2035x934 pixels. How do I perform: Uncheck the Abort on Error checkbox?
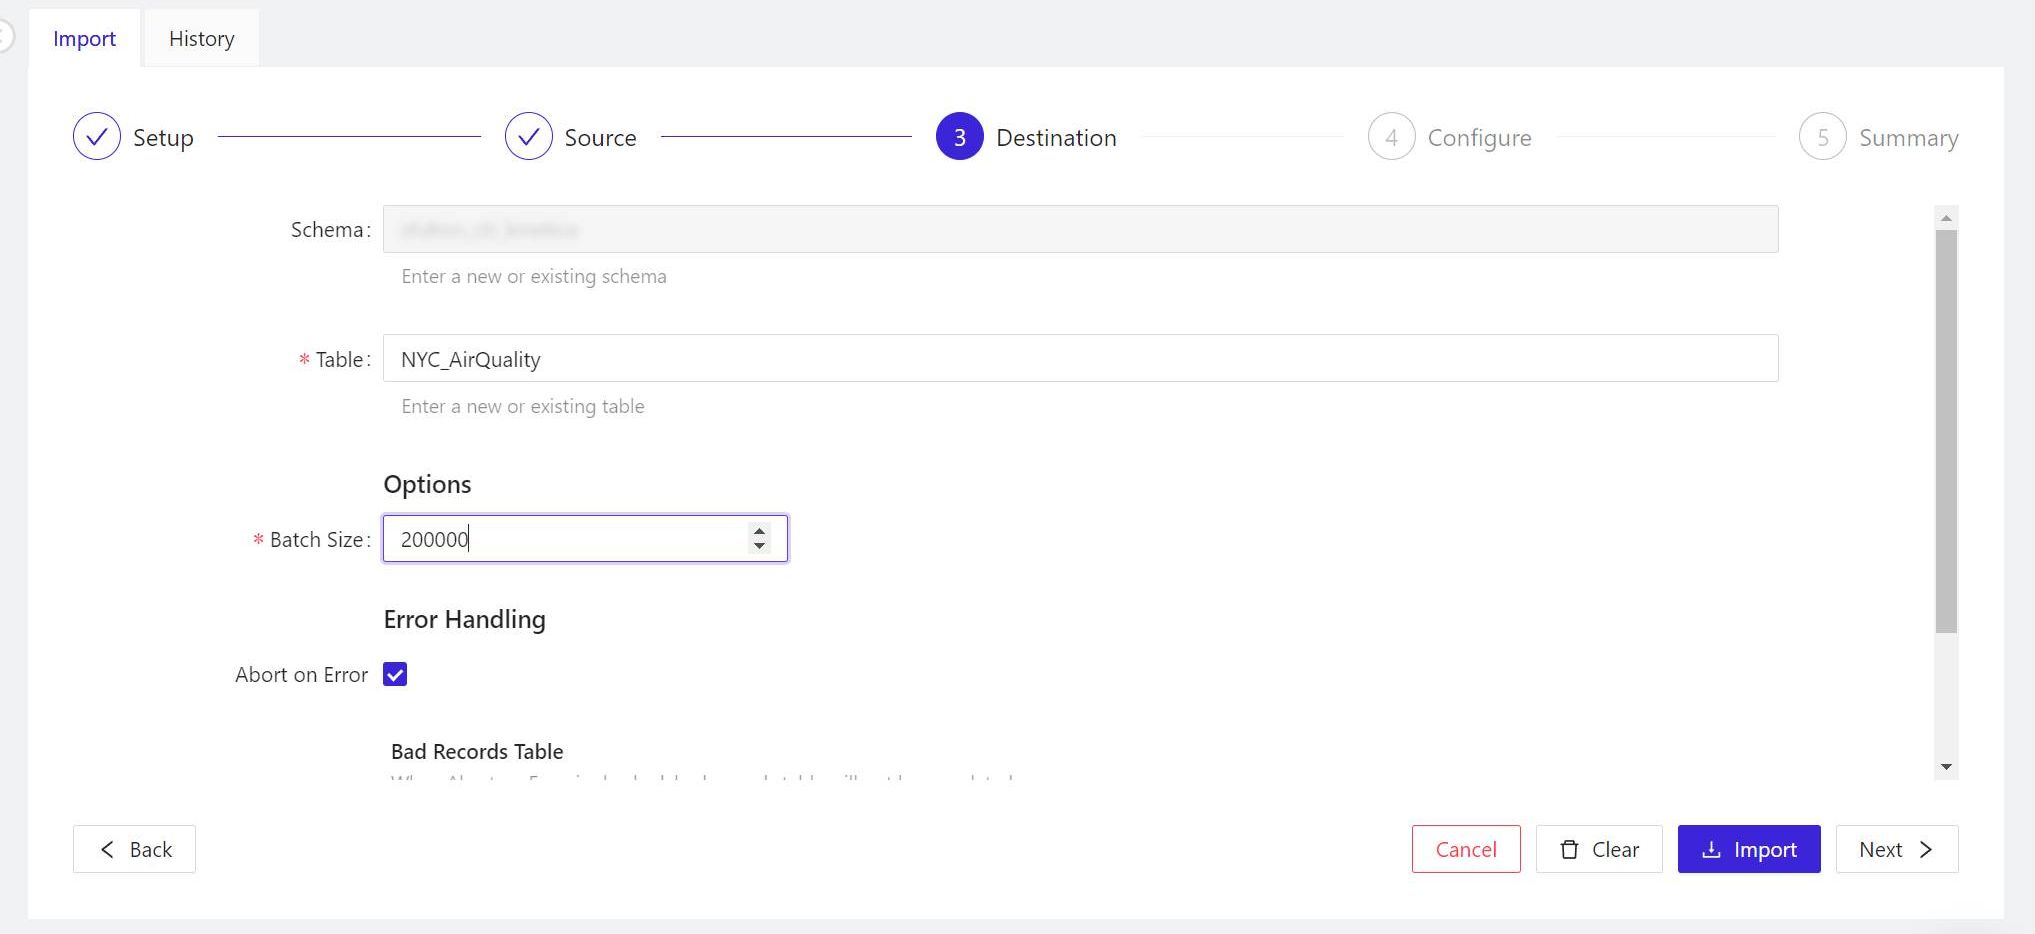(395, 675)
